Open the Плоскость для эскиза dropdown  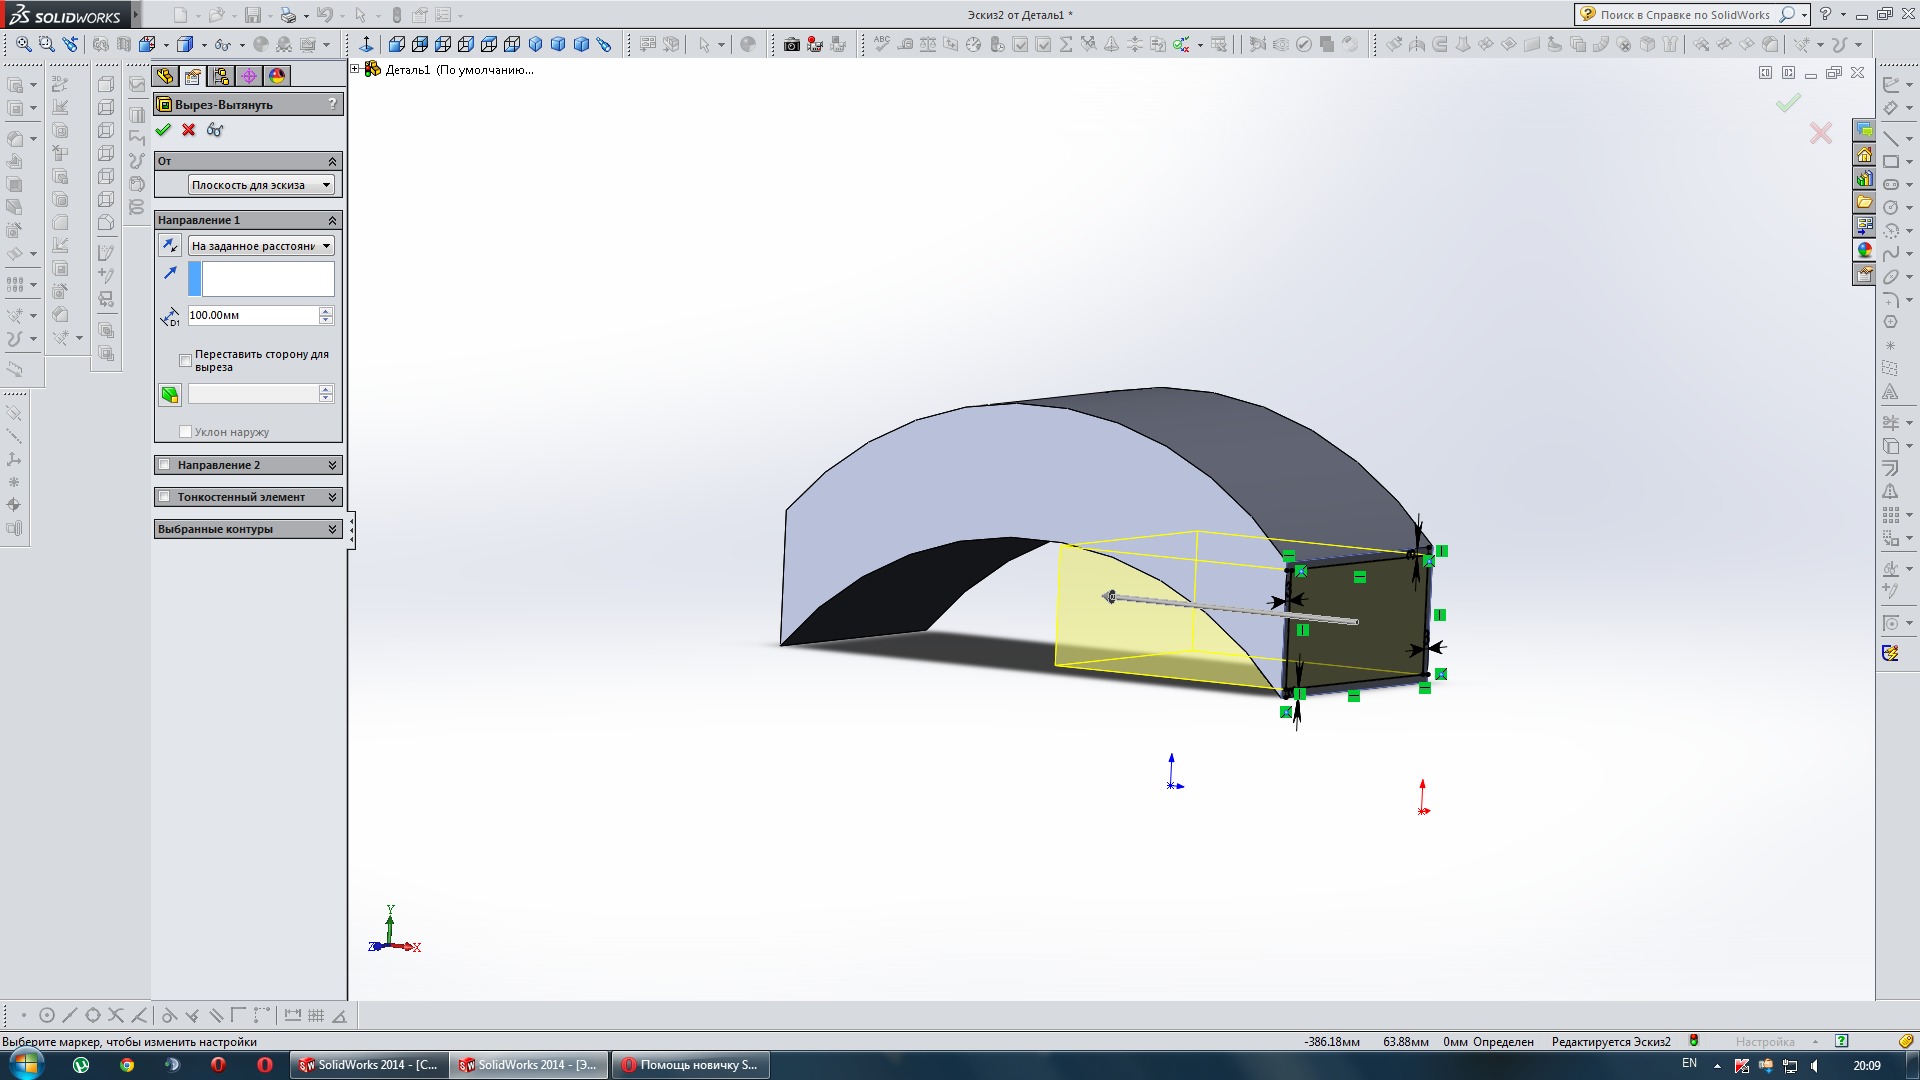[261, 185]
